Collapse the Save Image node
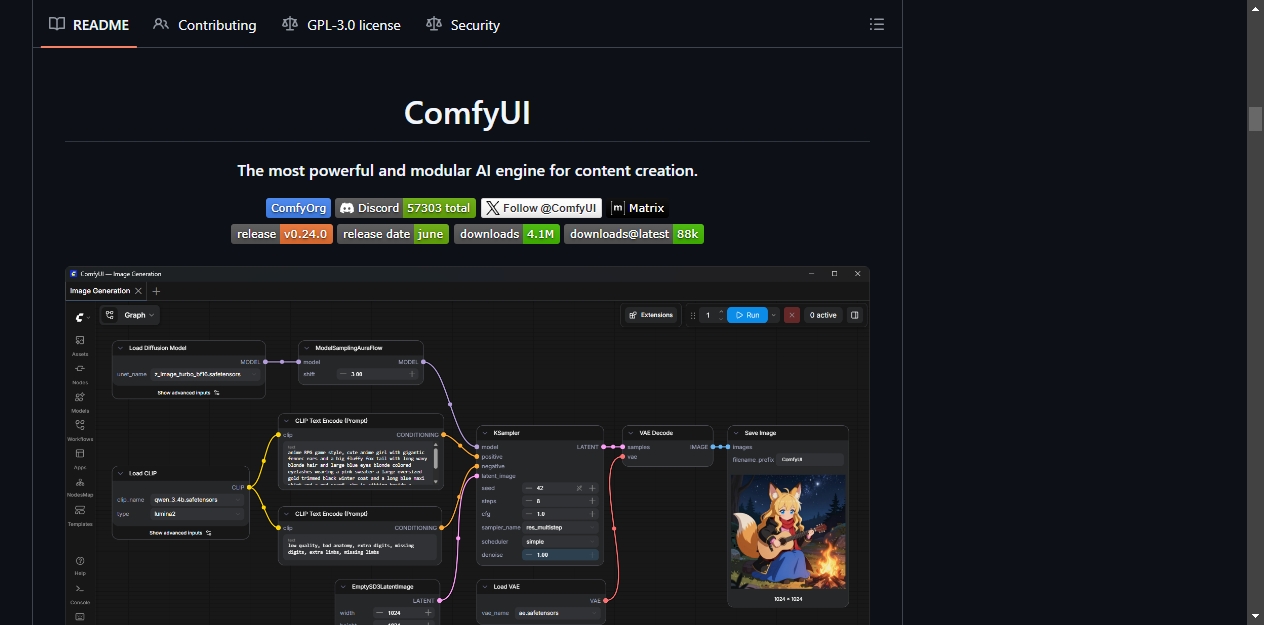The width and height of the screenshot is (1264, 625). [x=736, y=433]
